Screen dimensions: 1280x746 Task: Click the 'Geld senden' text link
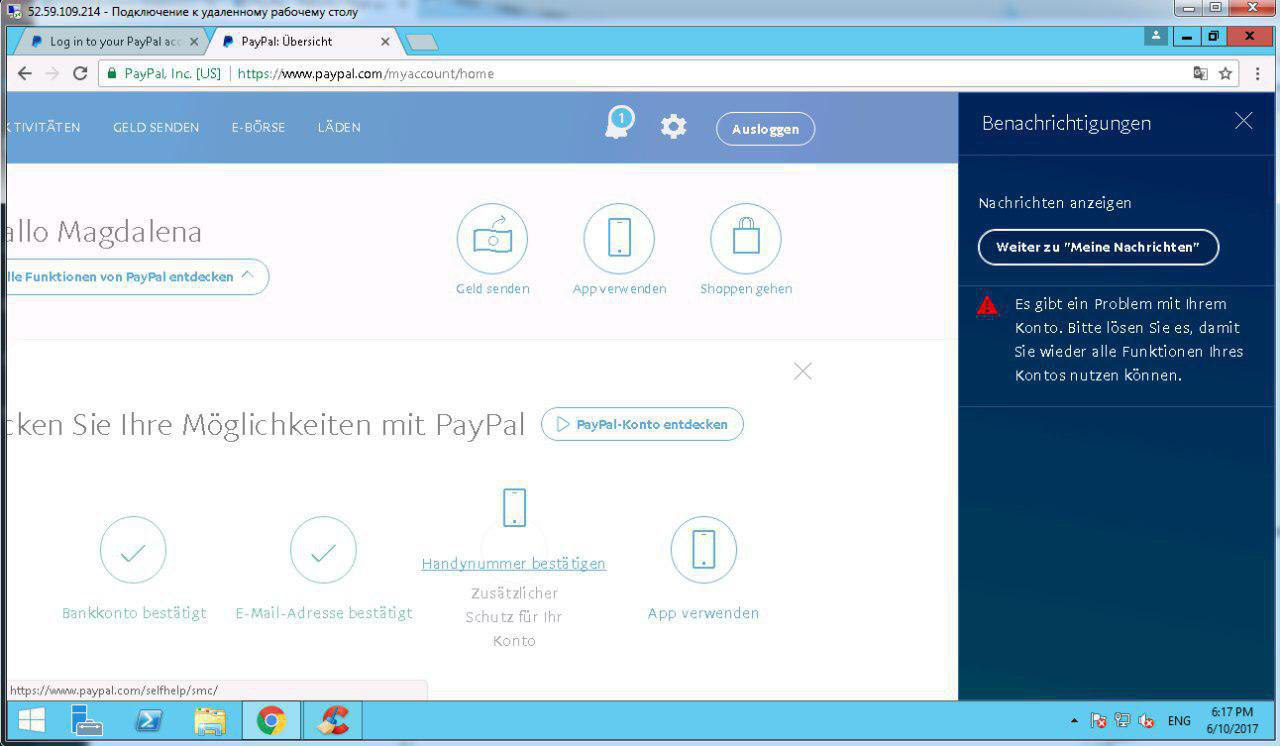click(x=492, y=289)
